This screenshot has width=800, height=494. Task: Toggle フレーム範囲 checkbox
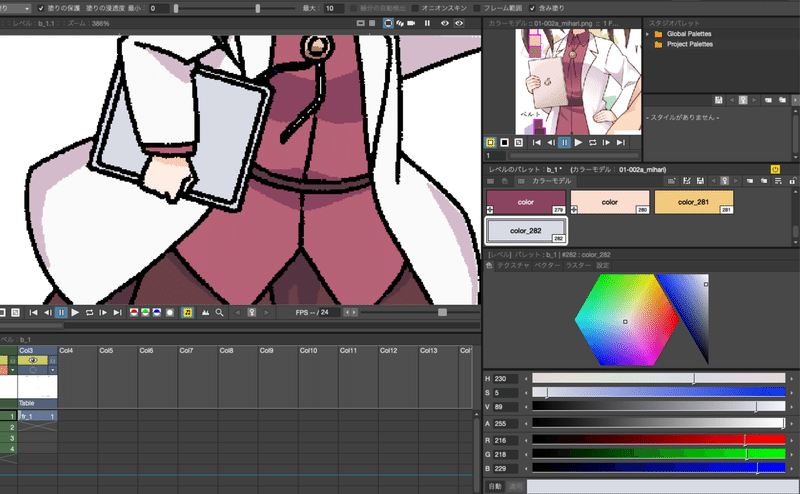pos(477,8)
